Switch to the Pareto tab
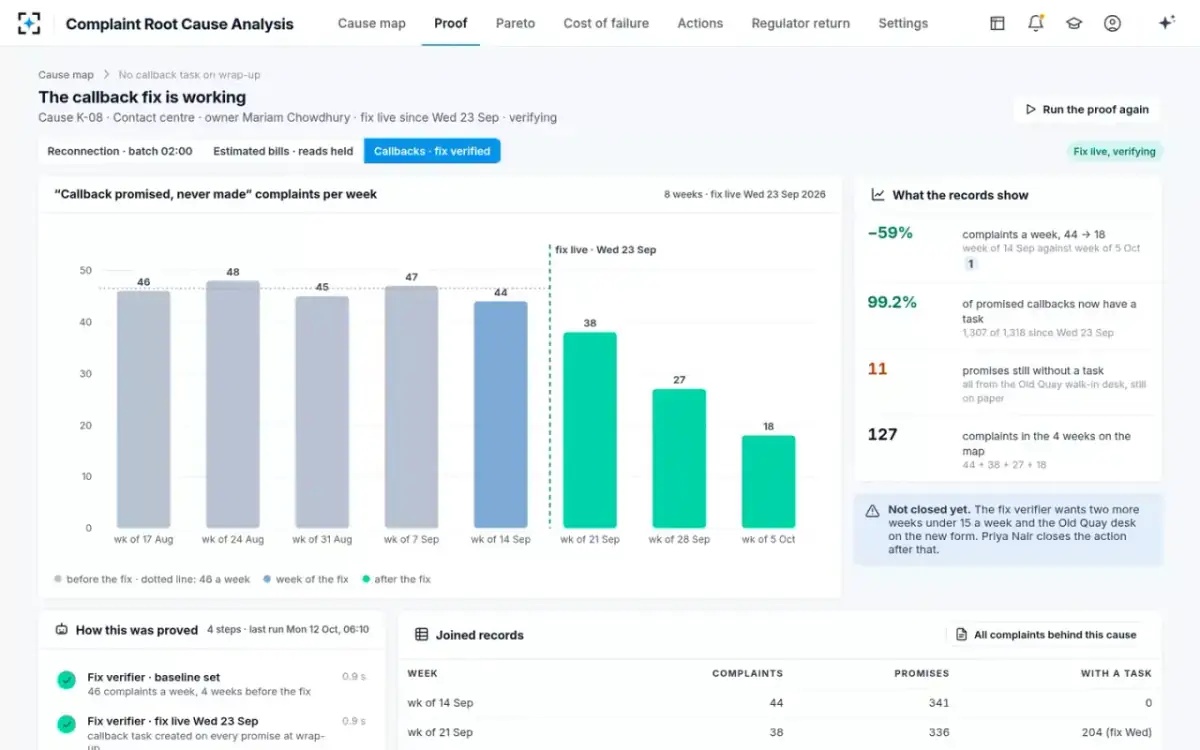The image size is (1200, 750). click(516, 23)
